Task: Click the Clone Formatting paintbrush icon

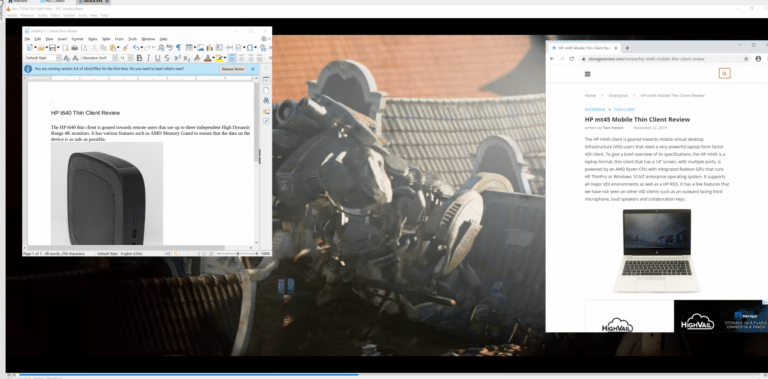Action: pos(125,47)
